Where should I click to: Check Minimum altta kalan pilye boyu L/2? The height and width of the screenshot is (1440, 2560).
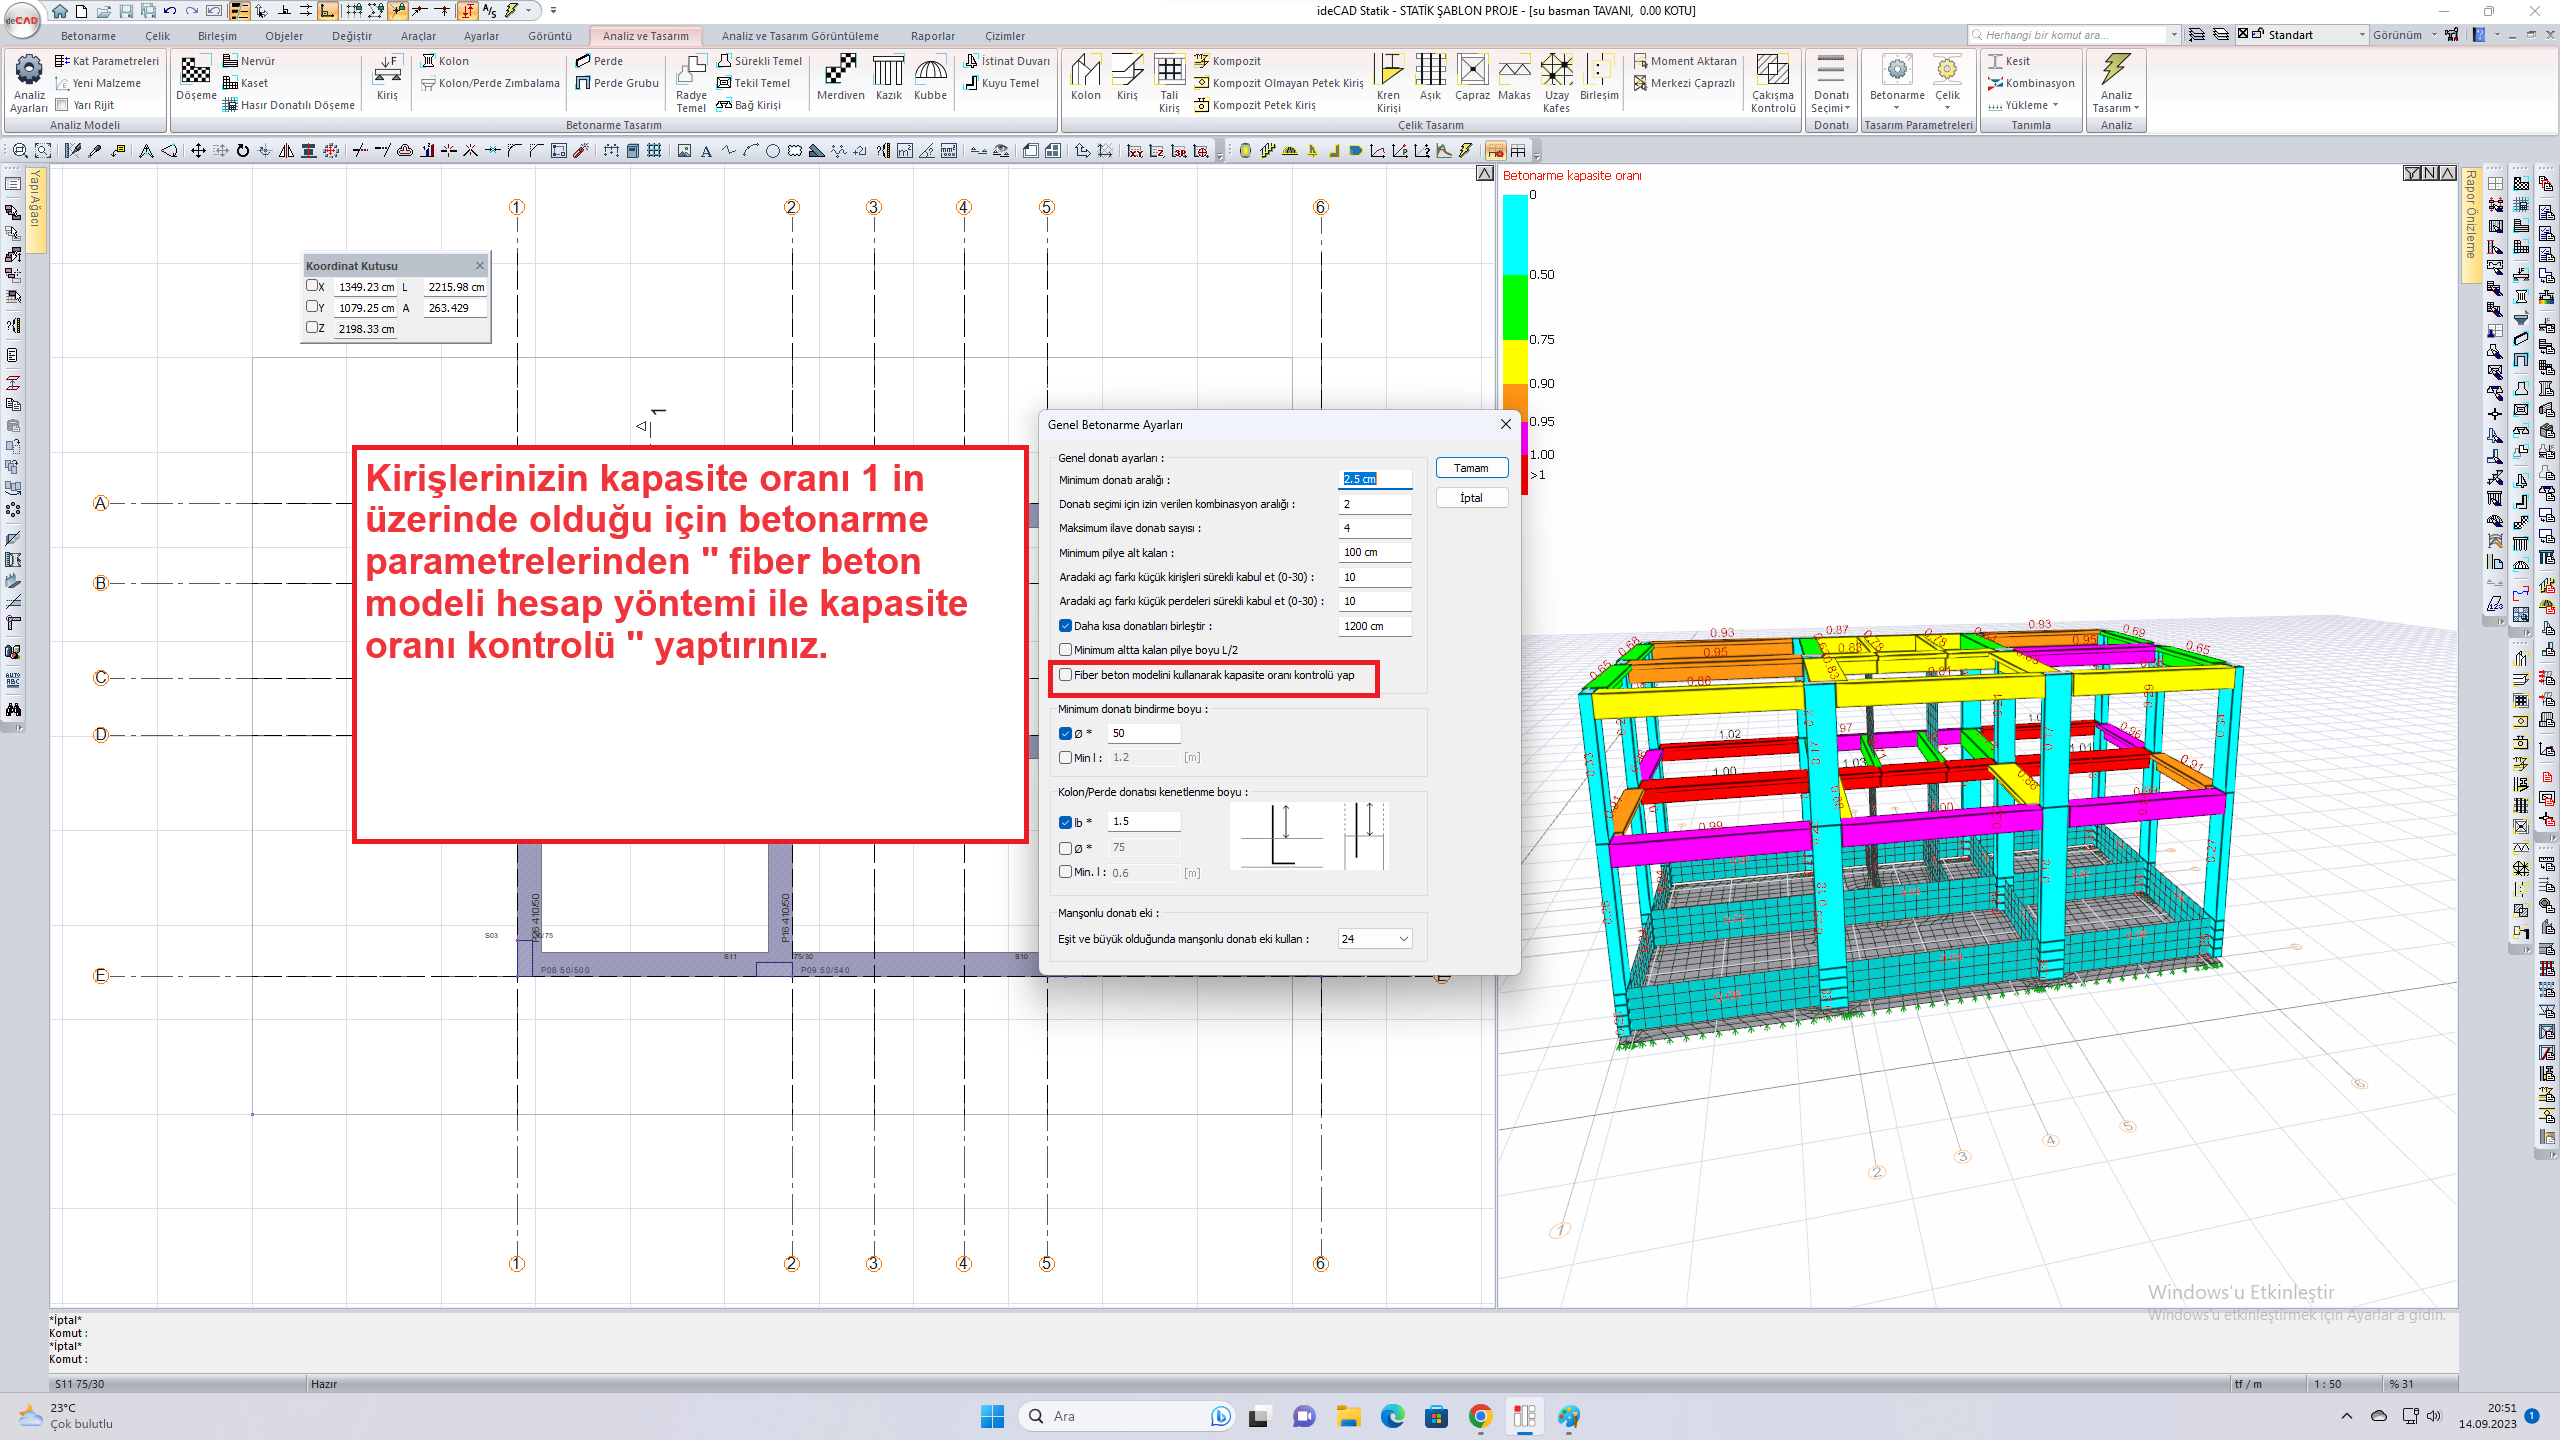pyautogui.click(x=1065, y=650)
